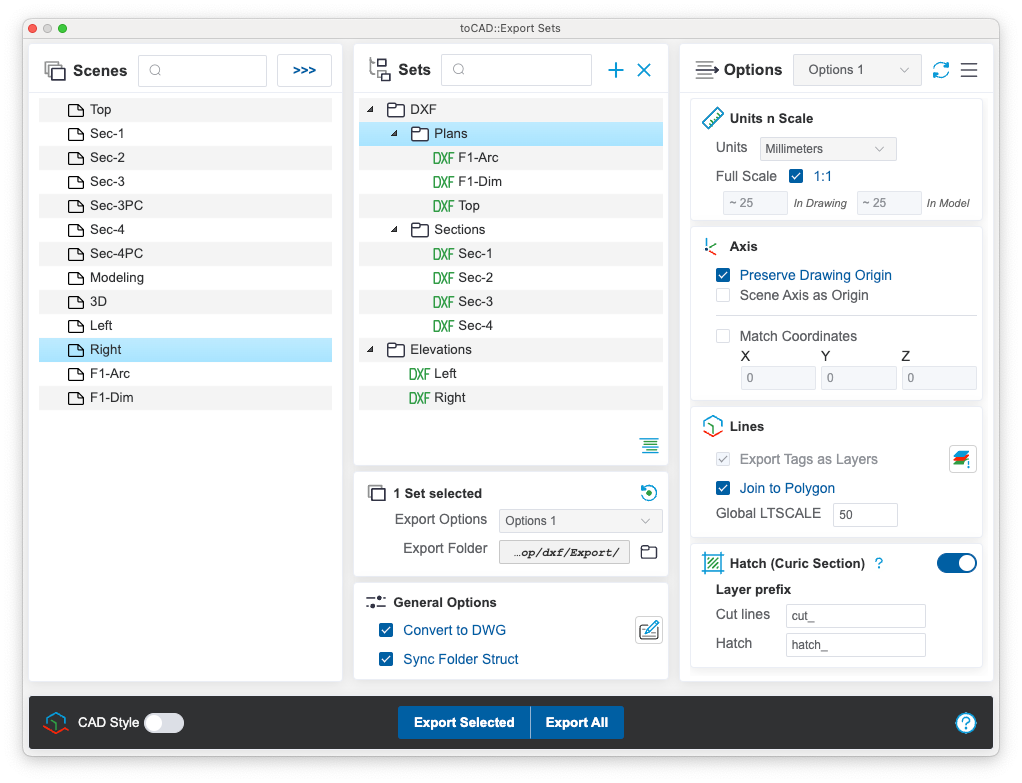Click the reset icon in the Set selected panel
1022x783 pixels.
(649, 492)
